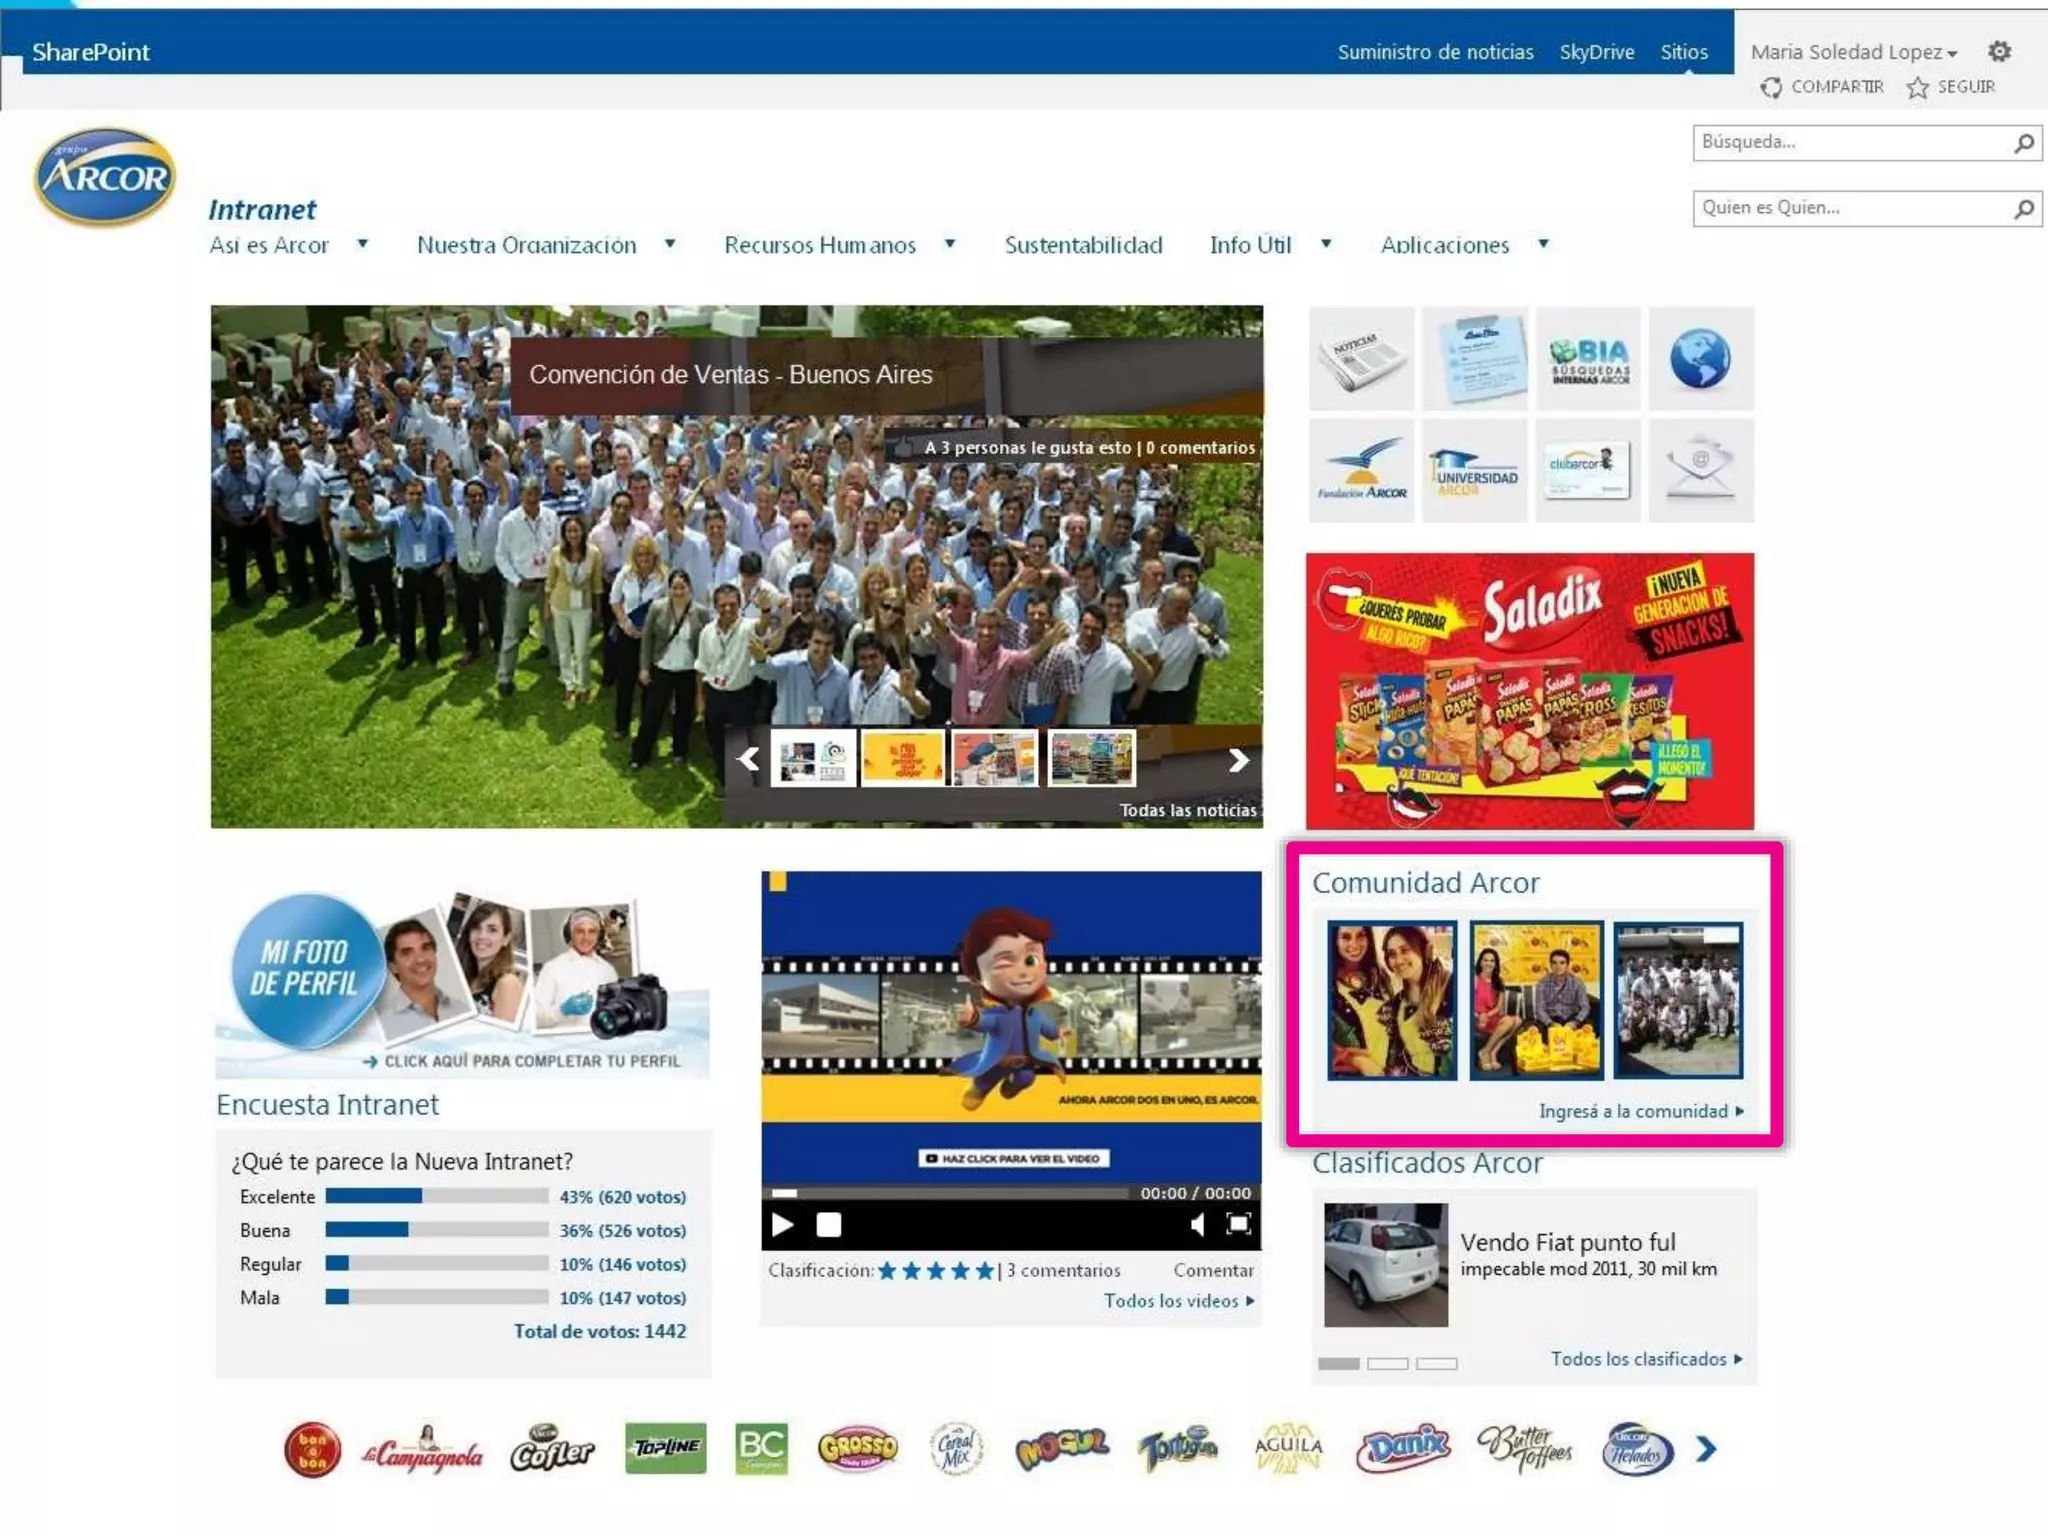Open the globe tile
Screen dimensions: 2048x1536
(1701, 358)
